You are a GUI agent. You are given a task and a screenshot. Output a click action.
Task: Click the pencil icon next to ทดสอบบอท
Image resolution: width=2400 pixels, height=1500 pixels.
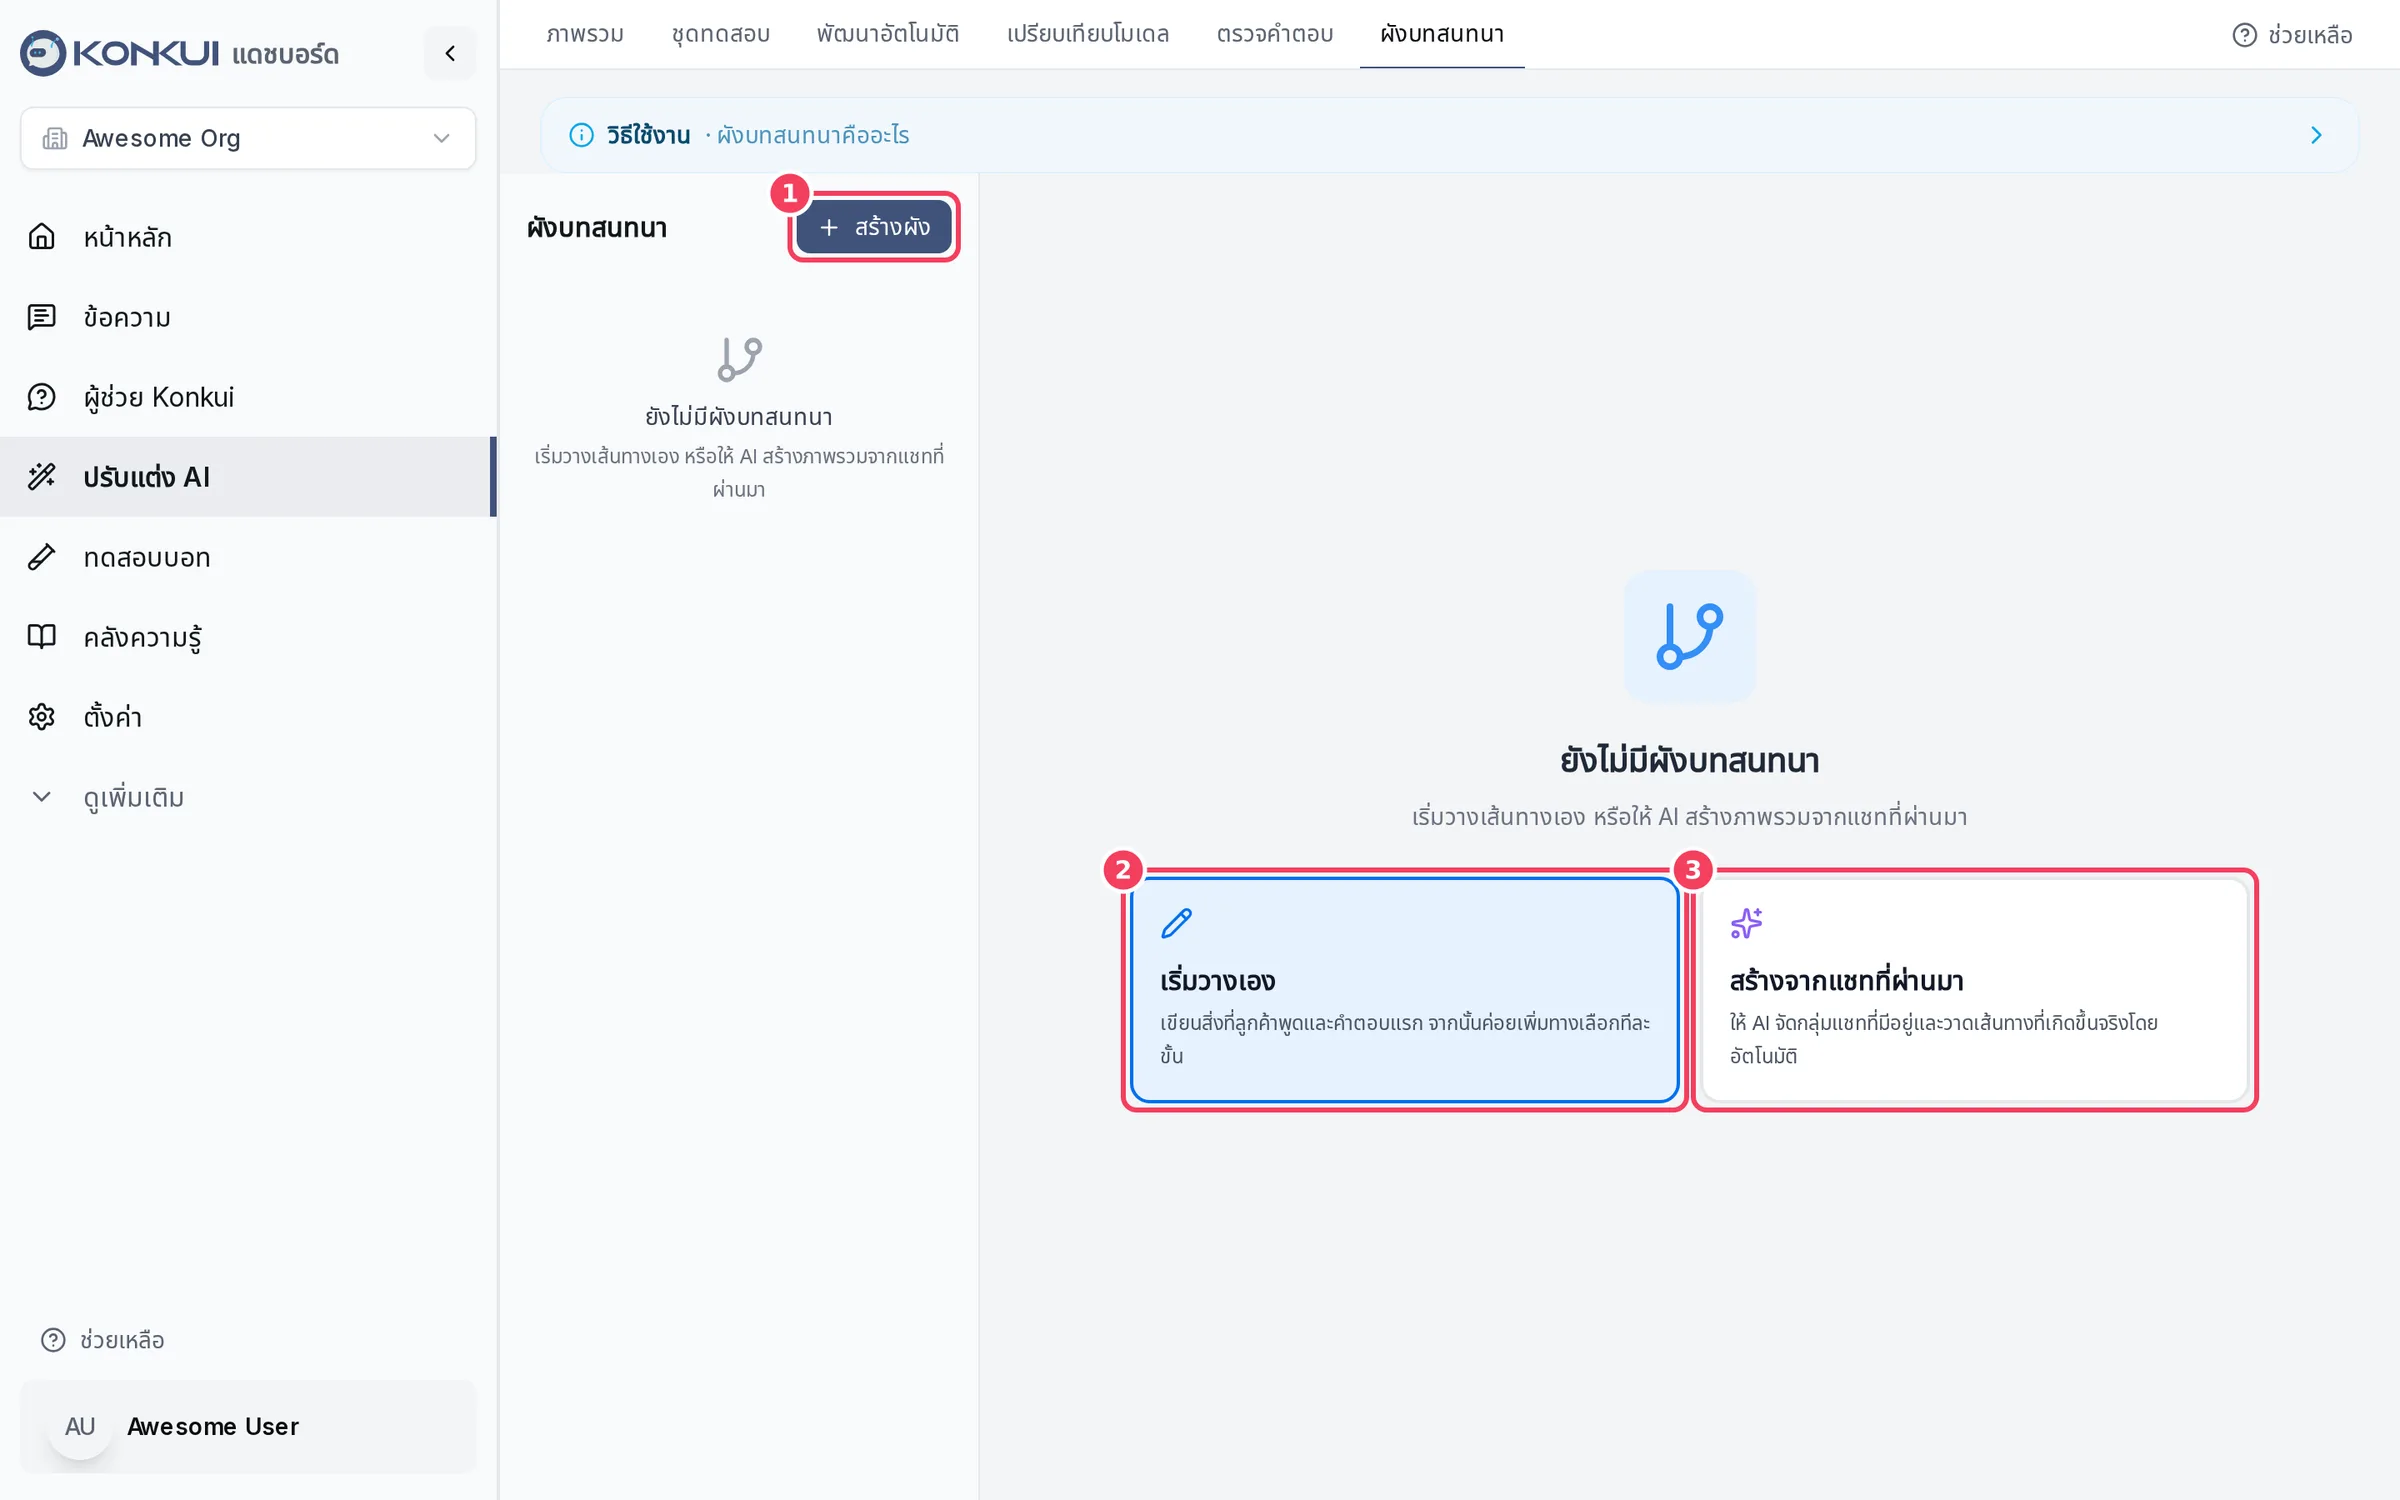[41, 557]
